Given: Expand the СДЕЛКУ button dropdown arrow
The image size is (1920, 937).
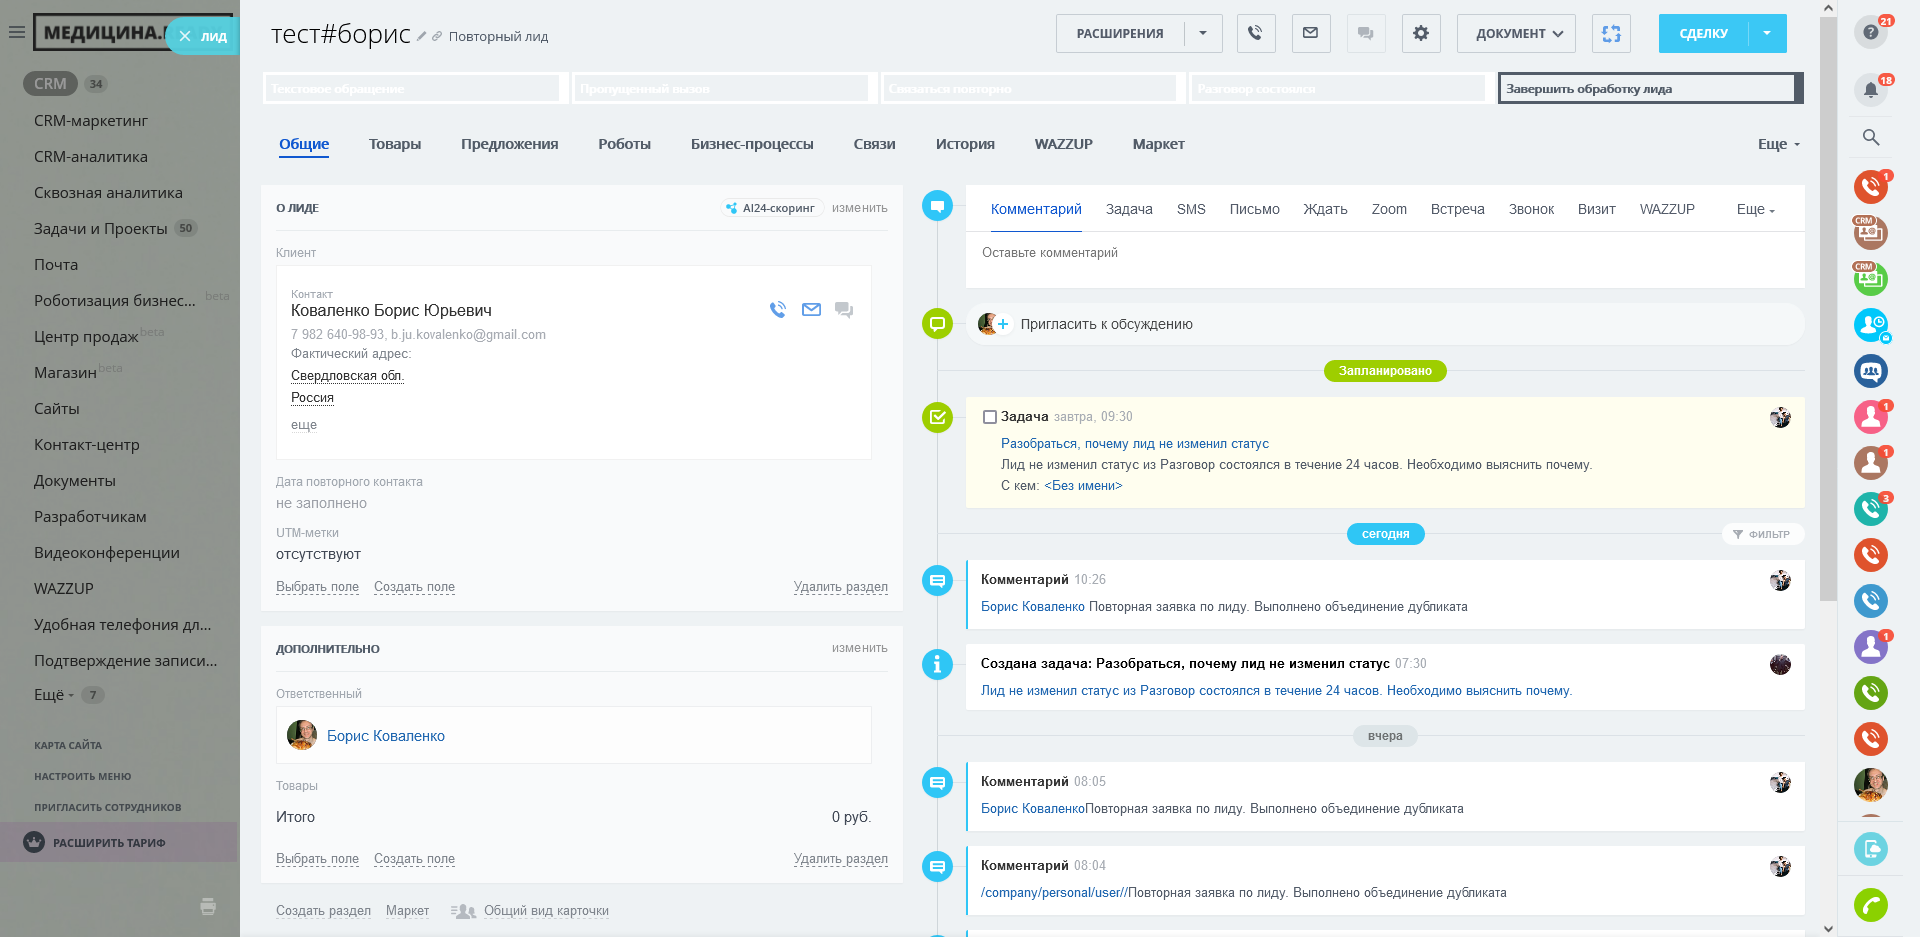Looking at the screenshot, I should click(x=1767, y=33).
